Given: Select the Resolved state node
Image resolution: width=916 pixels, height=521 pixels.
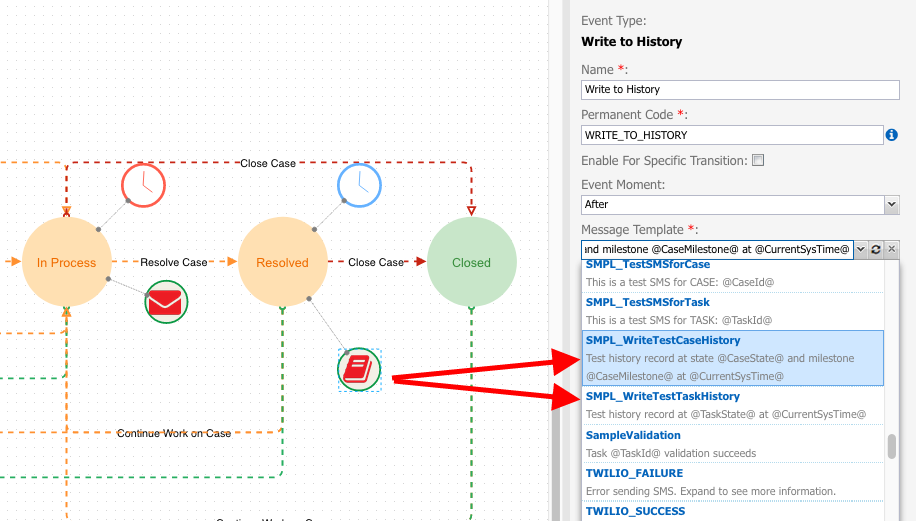Looking at the screenshot, I should [283, 262].
